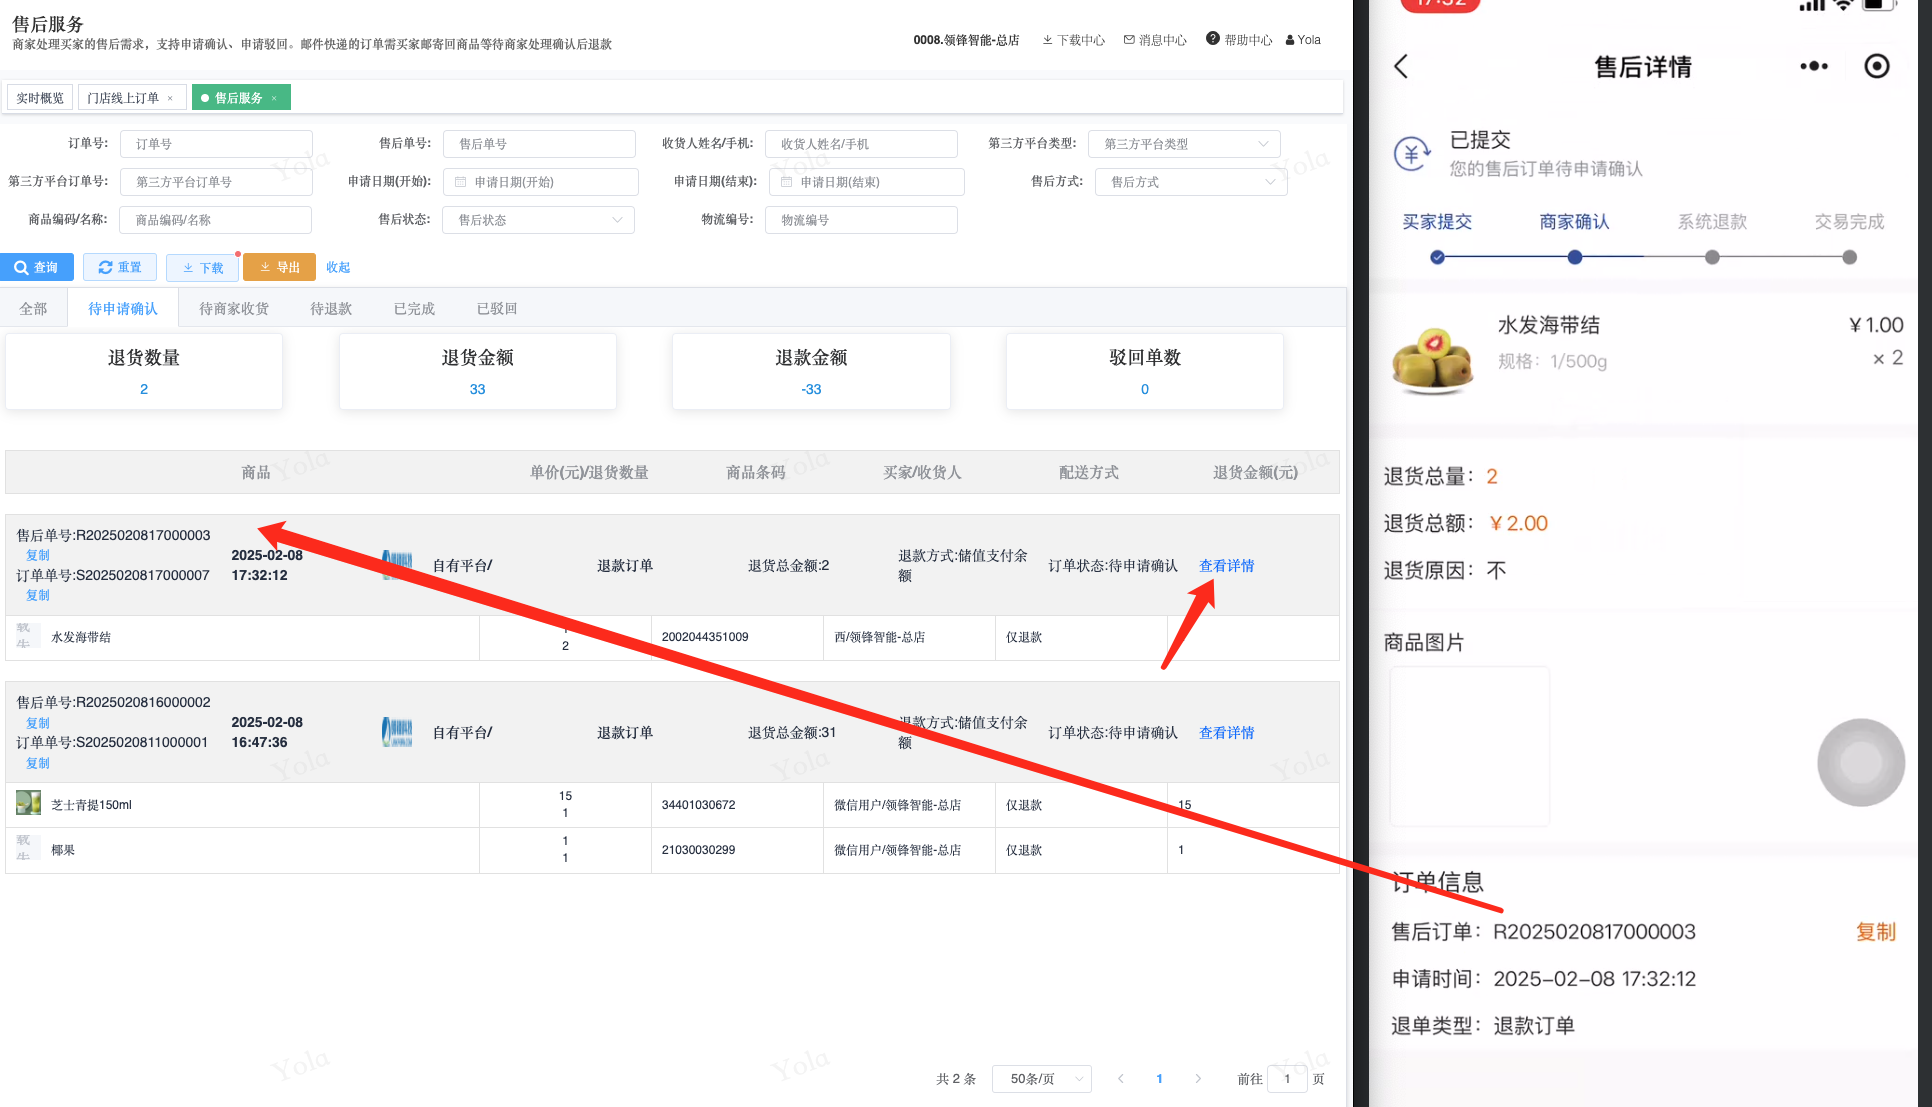Click the back arrow in mobile header

(1401, 67)
